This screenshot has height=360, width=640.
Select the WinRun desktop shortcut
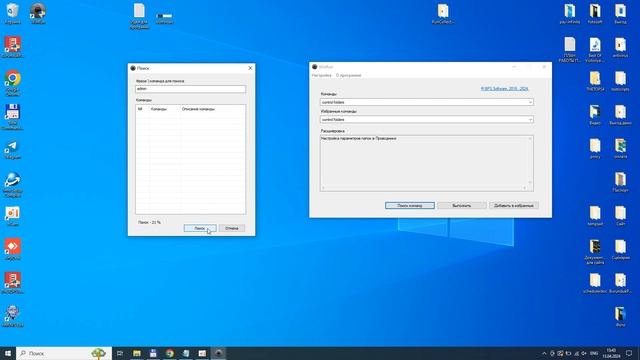point(38,13)
